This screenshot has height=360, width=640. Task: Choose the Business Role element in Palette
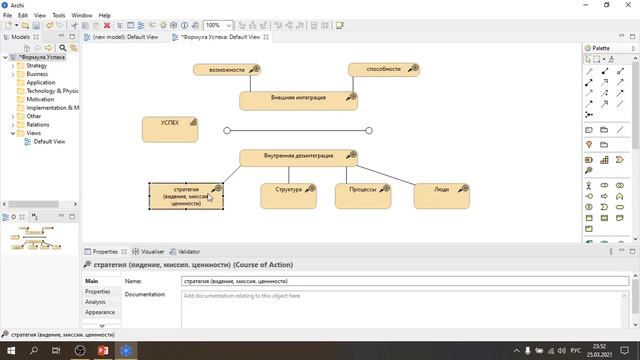click(x=604, y=185)
